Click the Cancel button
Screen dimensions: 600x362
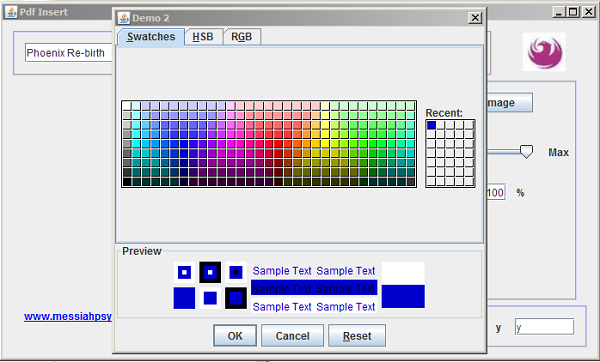(292, 336)
